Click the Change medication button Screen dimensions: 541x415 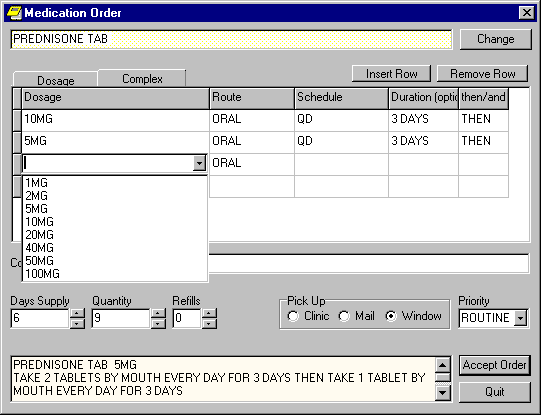click(496, 39)
